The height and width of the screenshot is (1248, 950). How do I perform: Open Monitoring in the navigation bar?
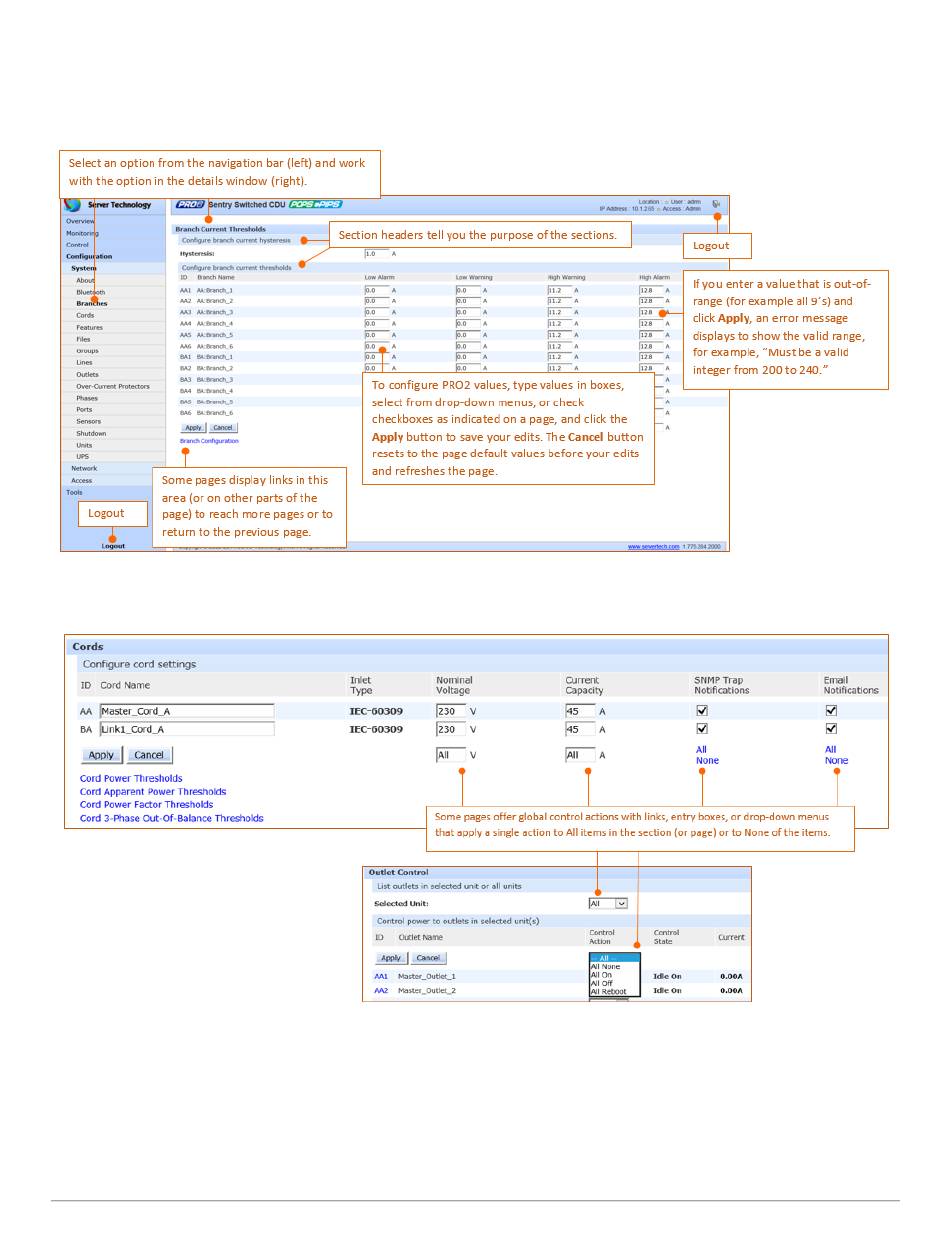(x=82, y=233)
